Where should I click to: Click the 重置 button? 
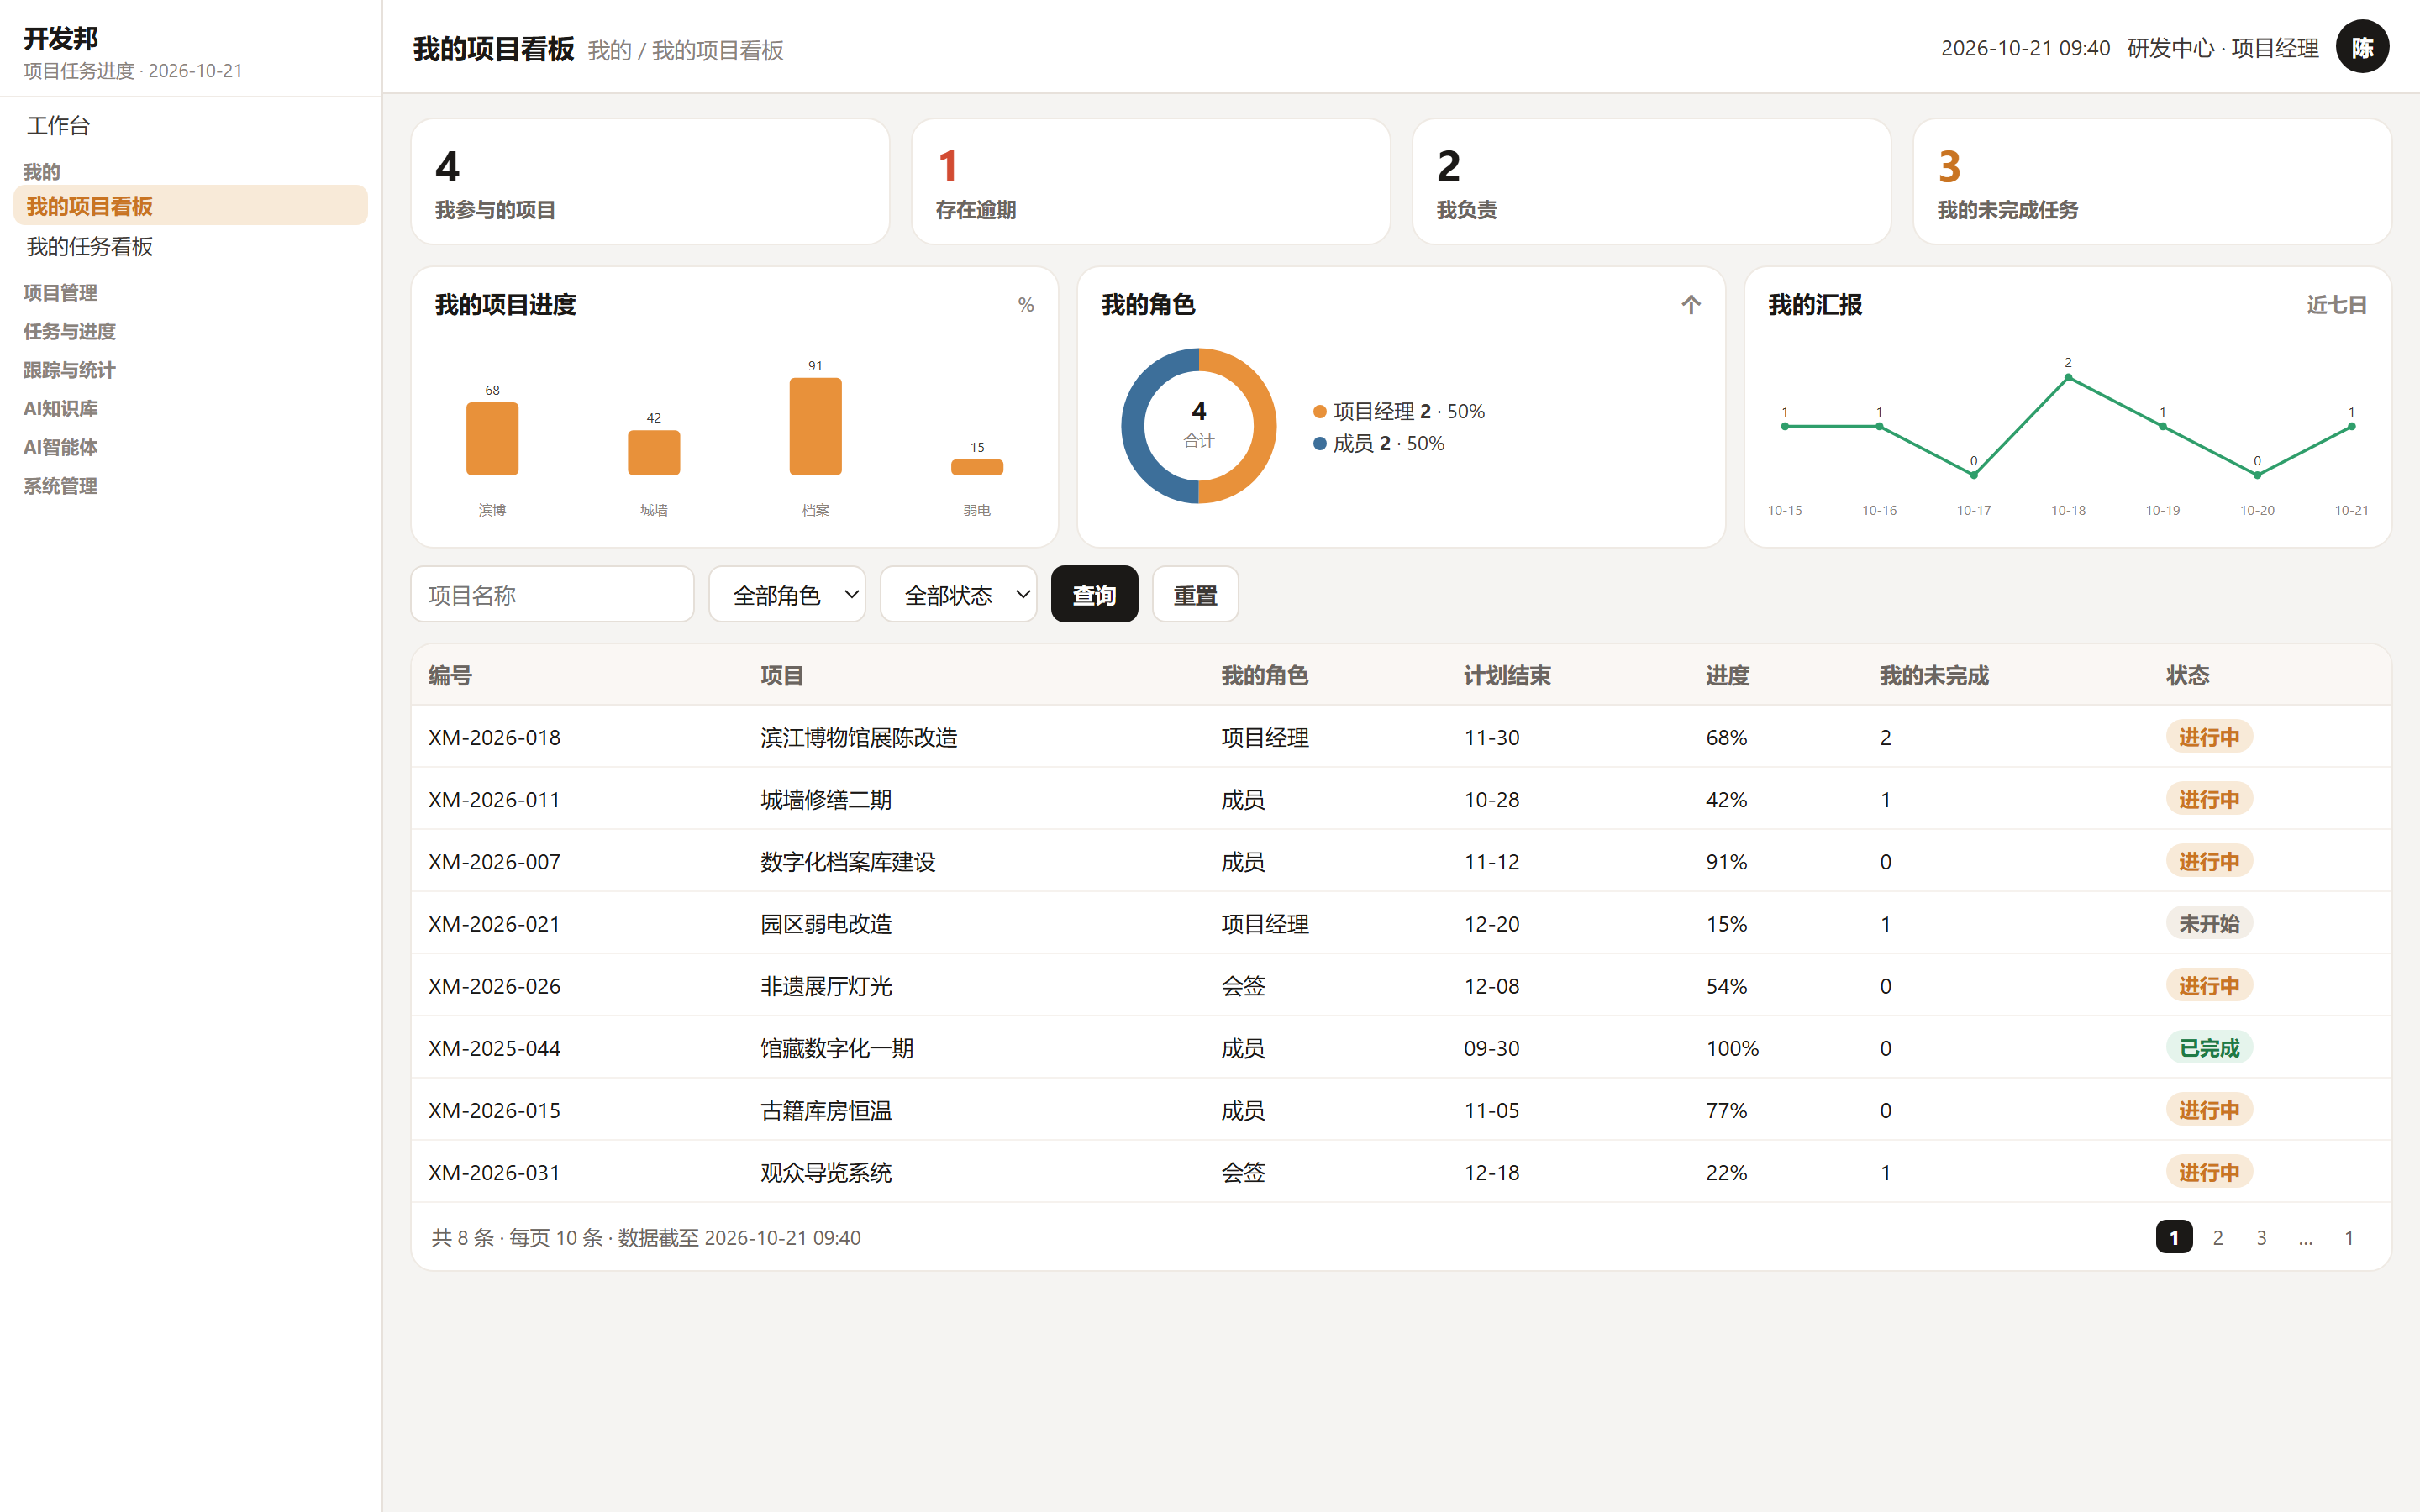coord(1195,595)
